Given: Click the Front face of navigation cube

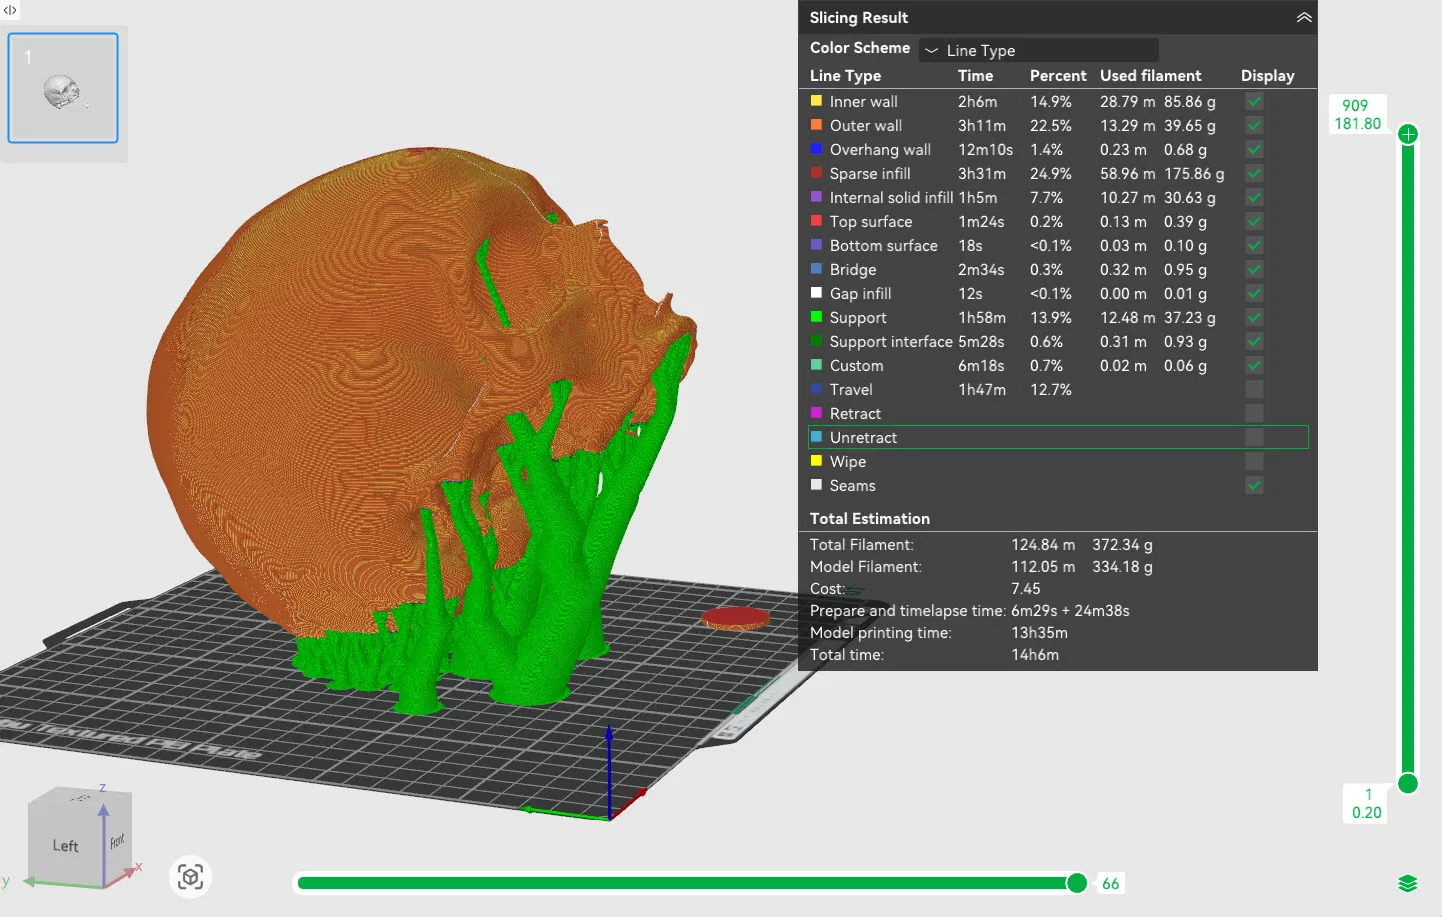Looking at the screenshot, I should [x=117, y=842].
